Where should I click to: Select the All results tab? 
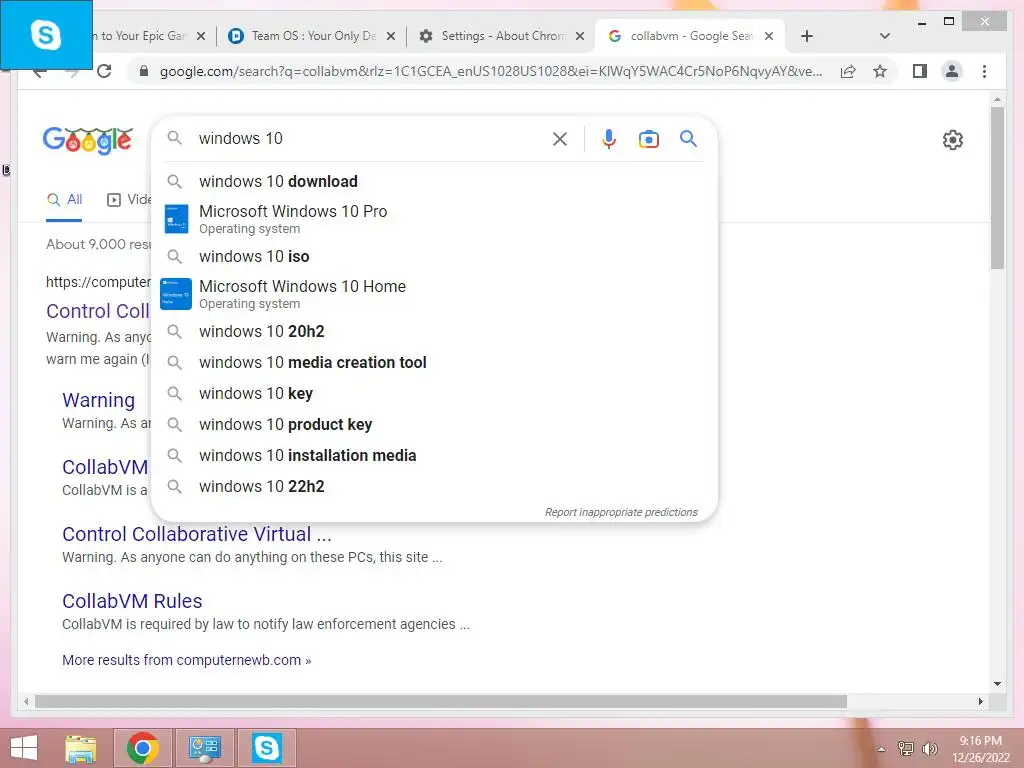tap(64, 200)
